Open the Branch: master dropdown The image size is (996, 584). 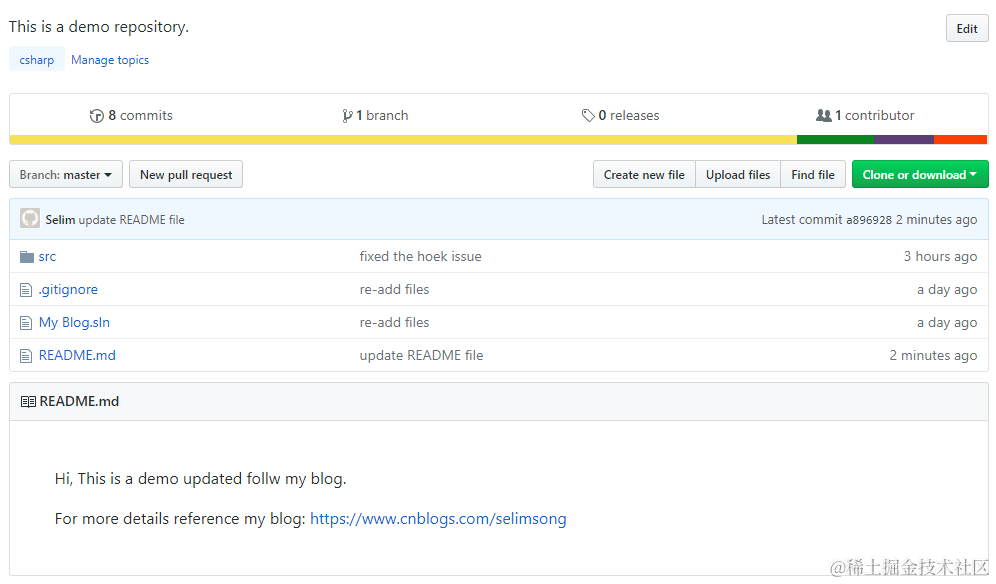(x=65, y=174)
